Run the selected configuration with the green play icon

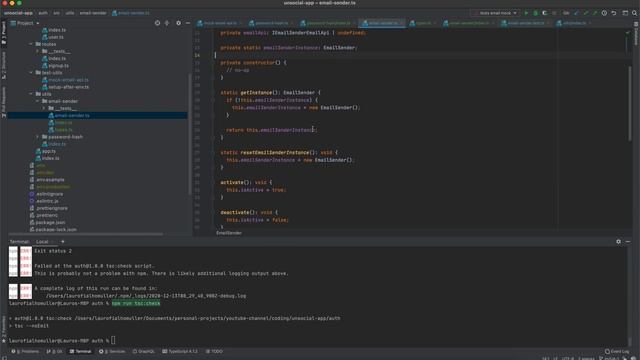click(526, 13)
